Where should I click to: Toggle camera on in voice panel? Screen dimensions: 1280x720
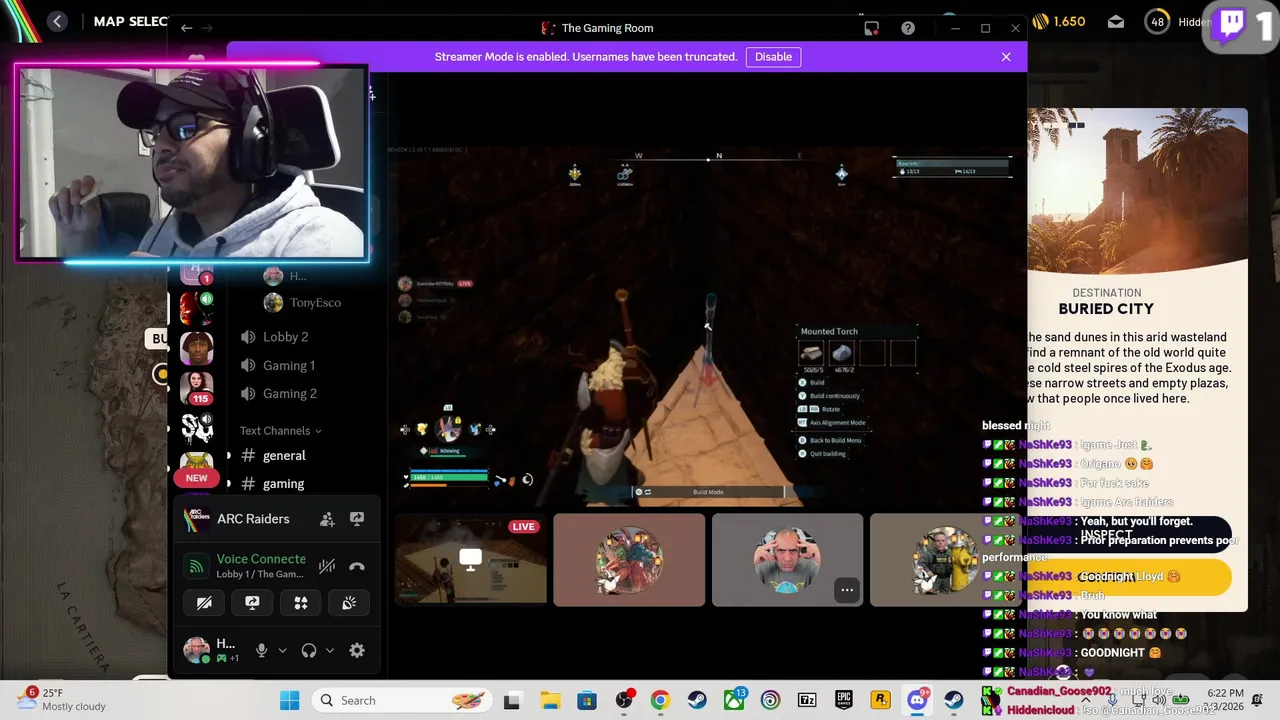[x=204, y=603]
